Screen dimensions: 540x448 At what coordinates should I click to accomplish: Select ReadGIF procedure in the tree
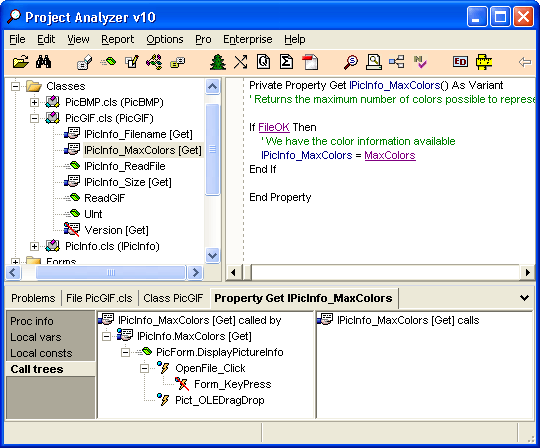[105, 198]
